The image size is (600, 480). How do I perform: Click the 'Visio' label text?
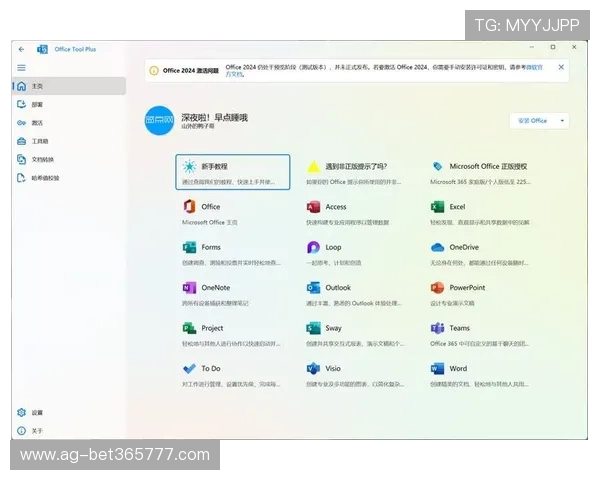(333, 368)
